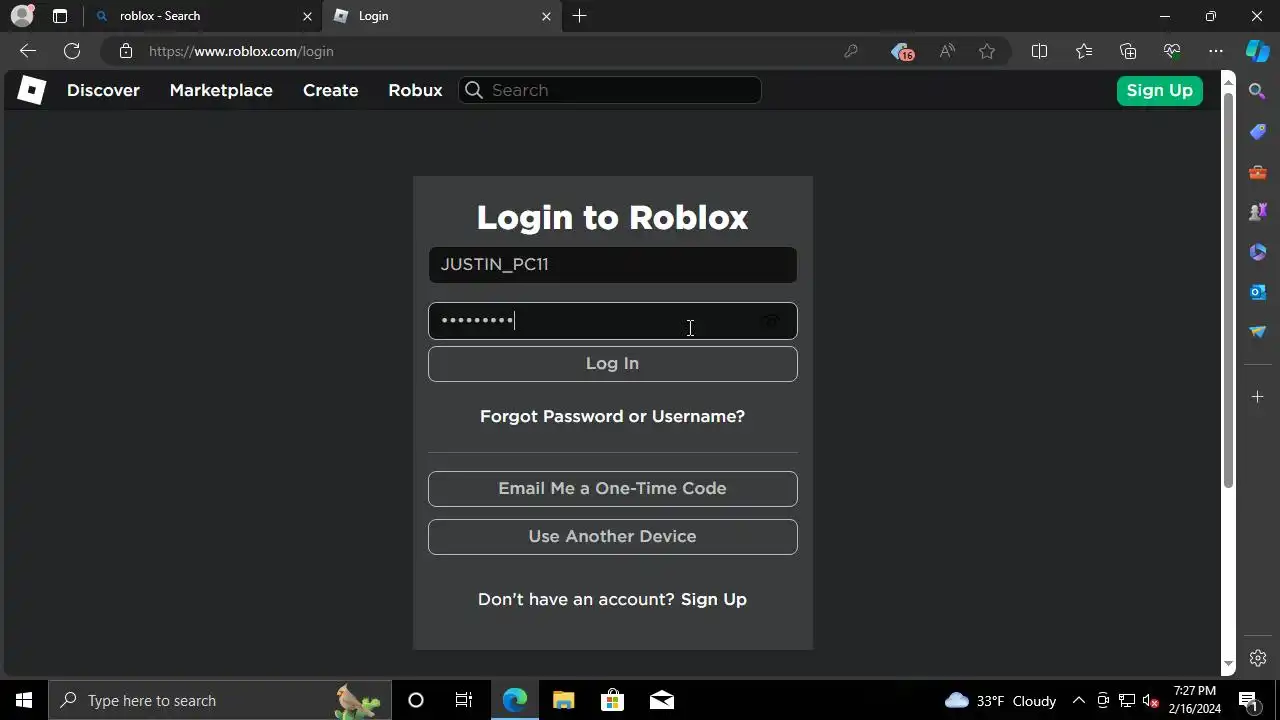1280x720 pixels.
Task: Click the page vertical scrollbar
Action: pyautogui.click(x=1229, y=290)
